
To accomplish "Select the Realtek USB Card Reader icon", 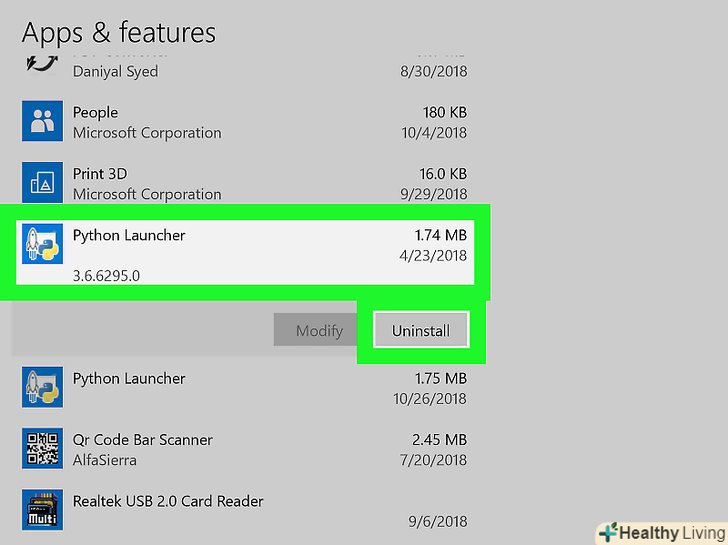I will (x=42, y=510).
